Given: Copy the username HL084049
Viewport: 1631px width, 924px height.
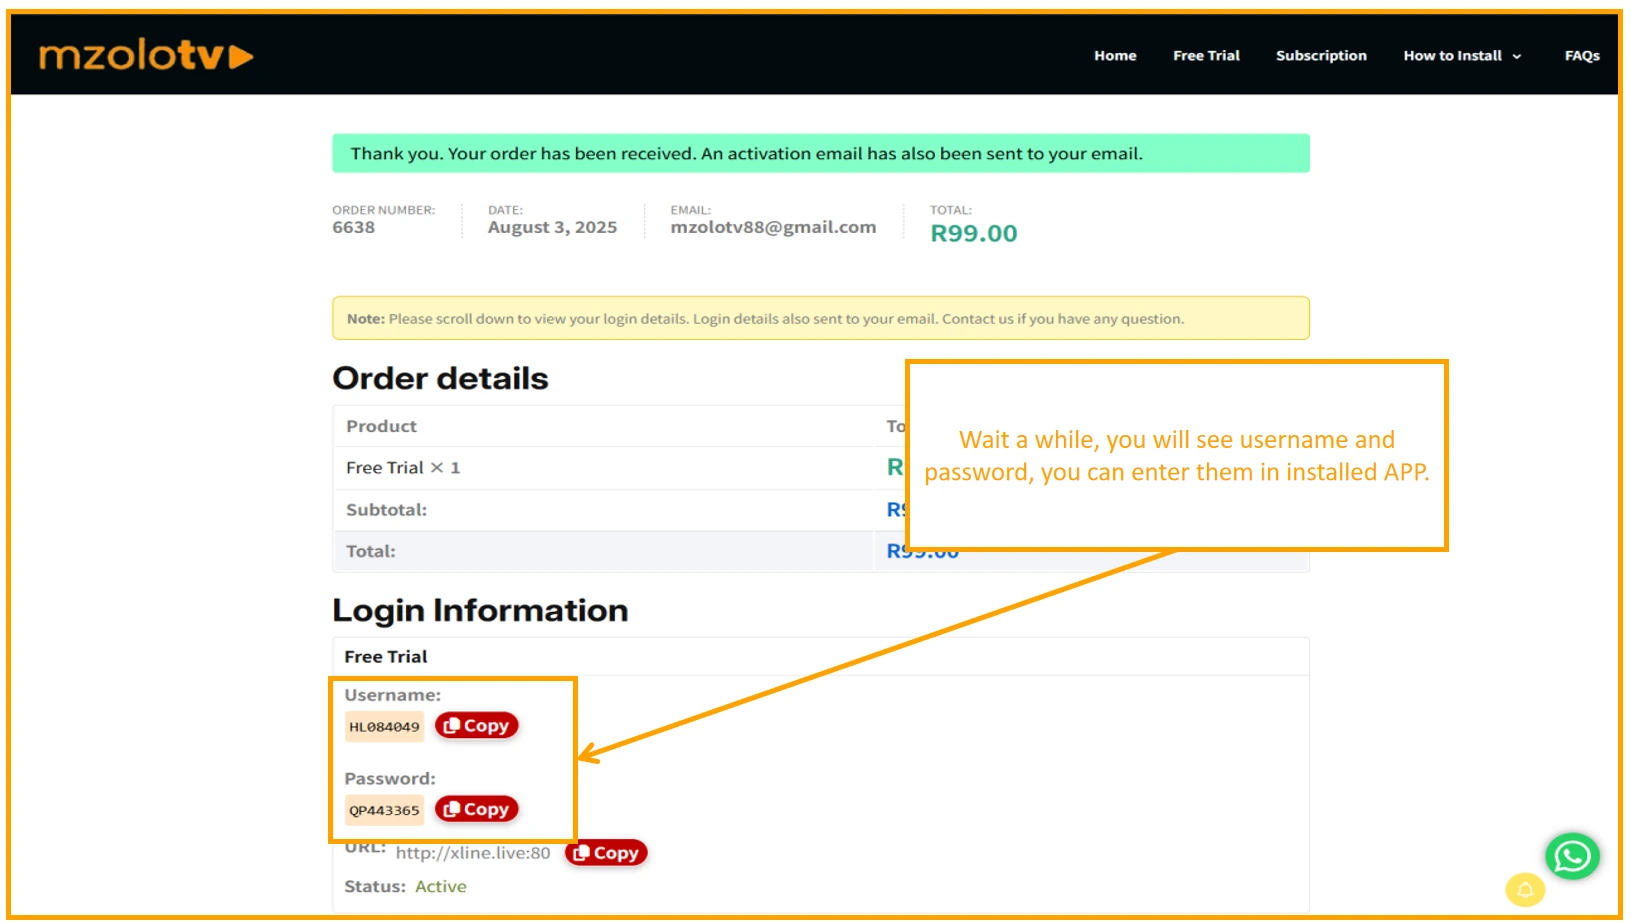Looking at the screenshot, I should pyautogui.click(x=476, y=726).
